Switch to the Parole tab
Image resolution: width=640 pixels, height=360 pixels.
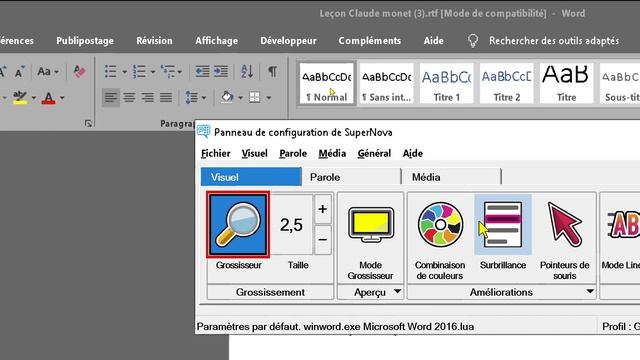tap(351, 177)
